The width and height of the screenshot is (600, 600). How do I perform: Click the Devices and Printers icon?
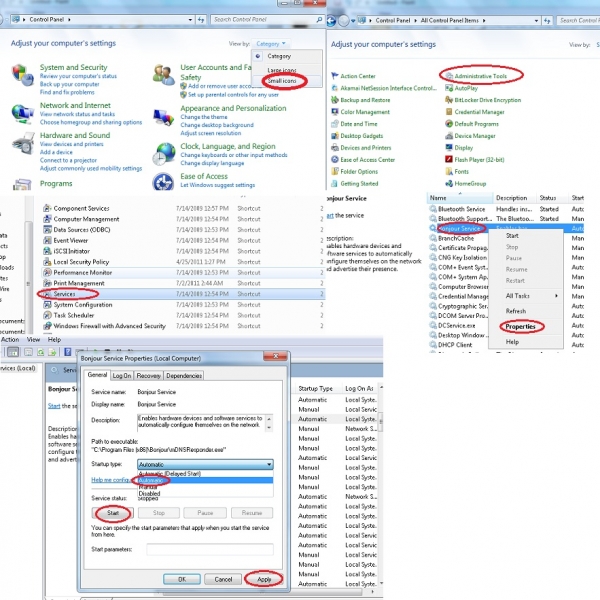click(335, 147)
